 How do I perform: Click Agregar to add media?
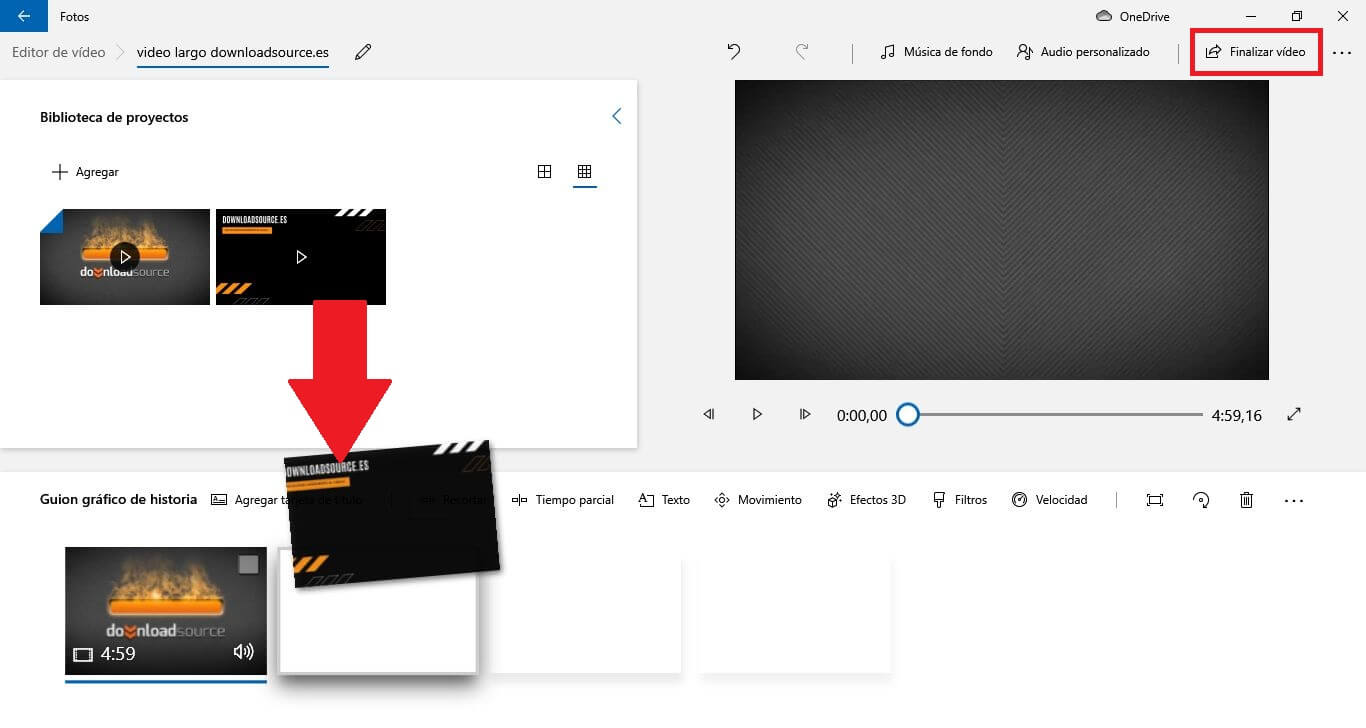(x=85, y=172)
